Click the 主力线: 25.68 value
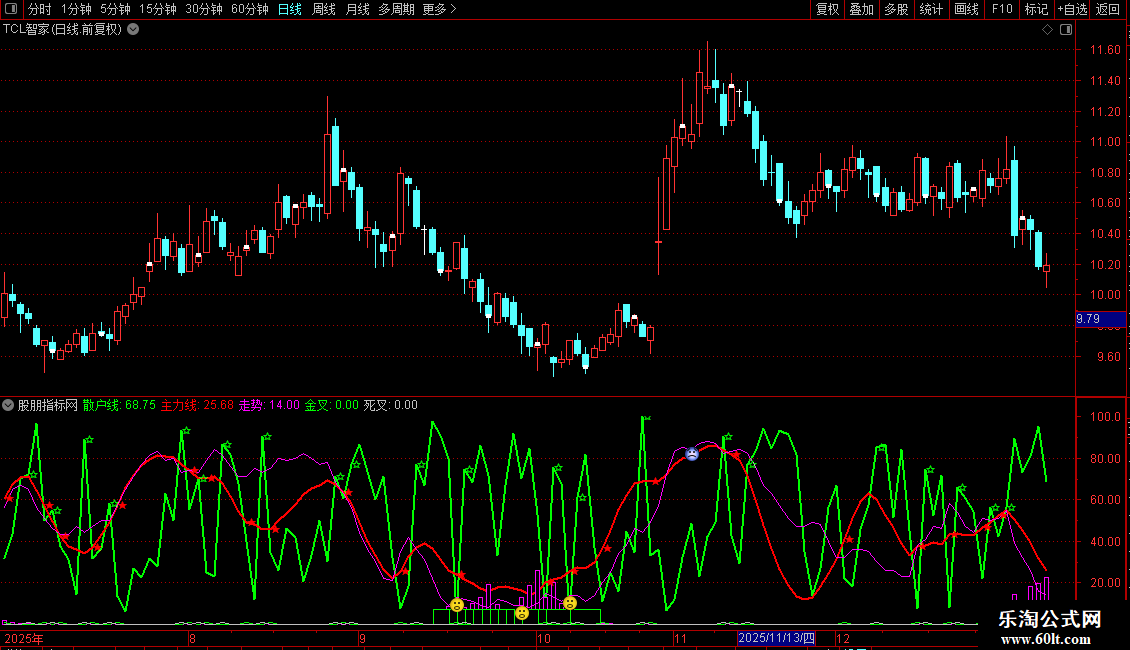 click(197, 405)
